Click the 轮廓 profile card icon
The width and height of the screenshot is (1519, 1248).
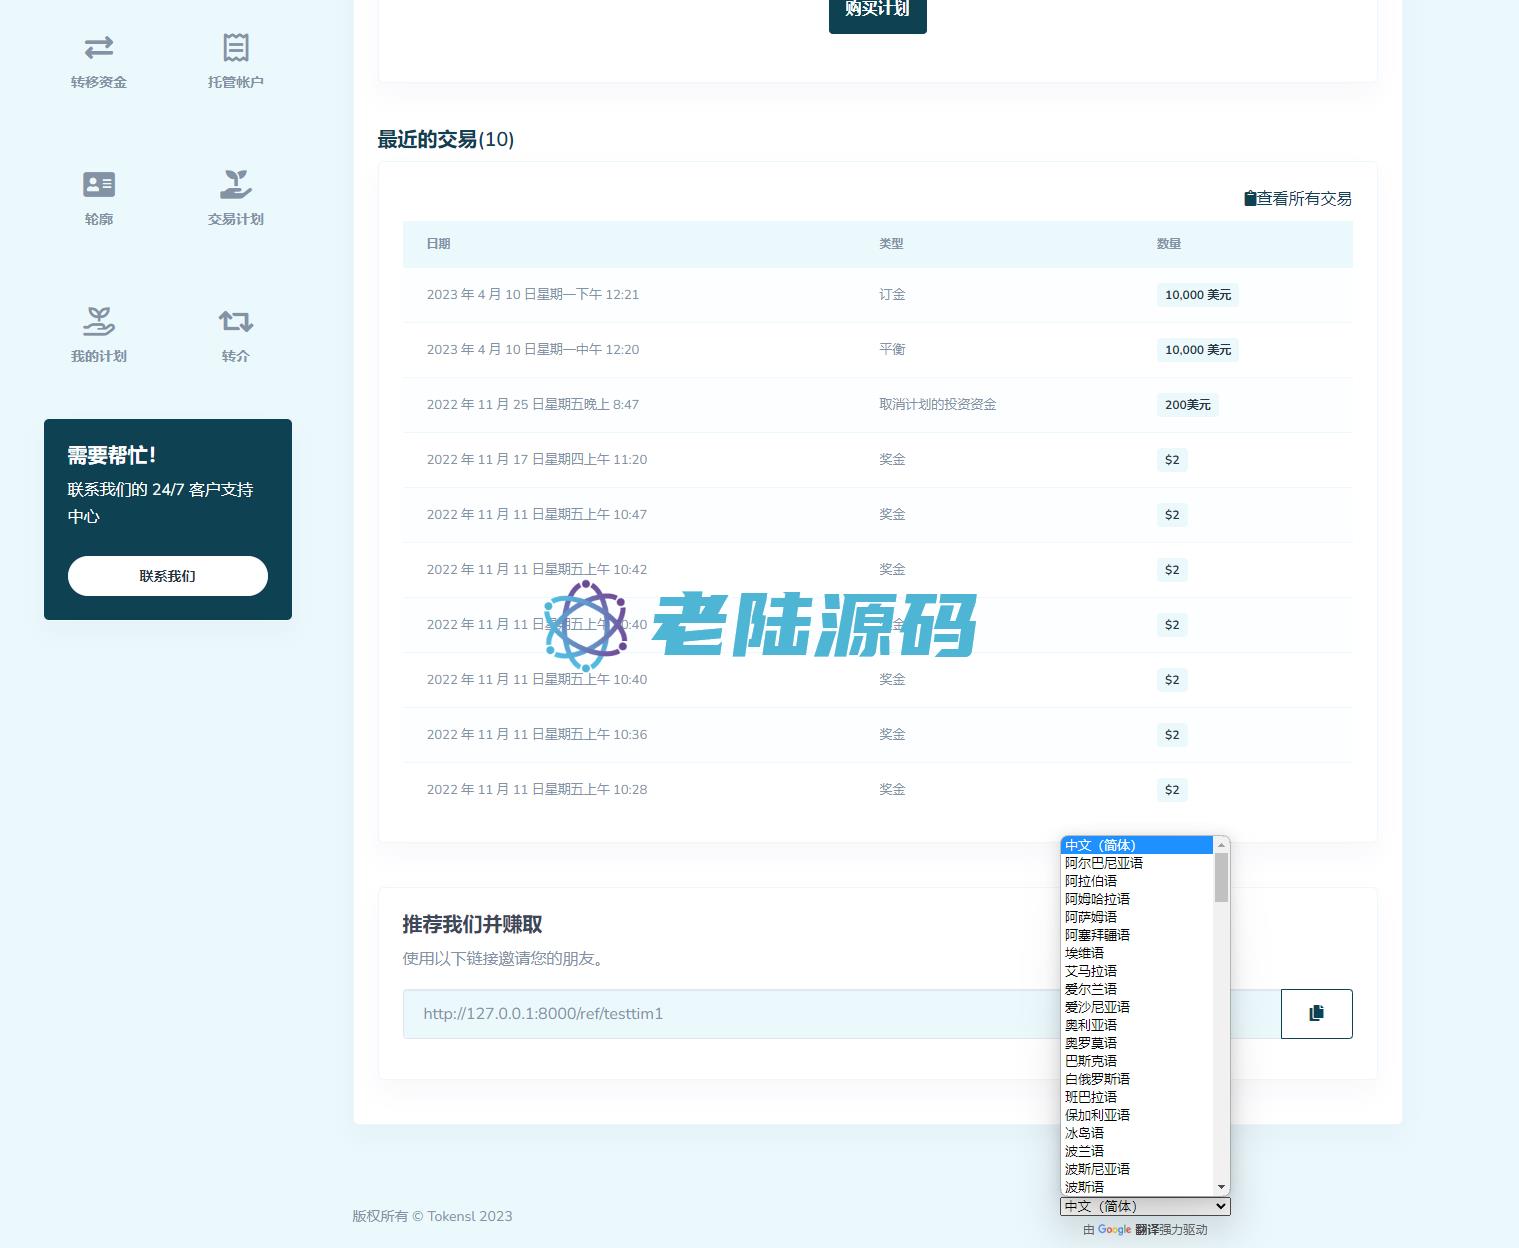(x=99, y=185)
